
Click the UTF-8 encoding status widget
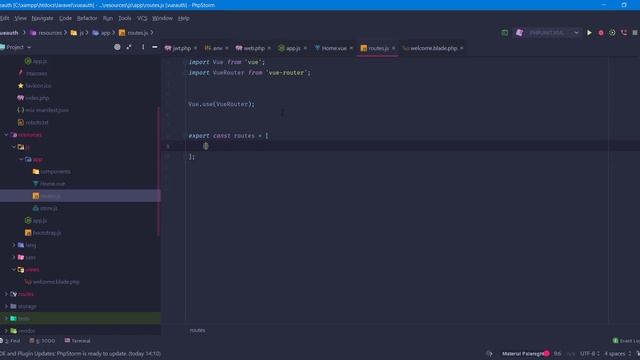pyautogui.click(x=590, y=353)
